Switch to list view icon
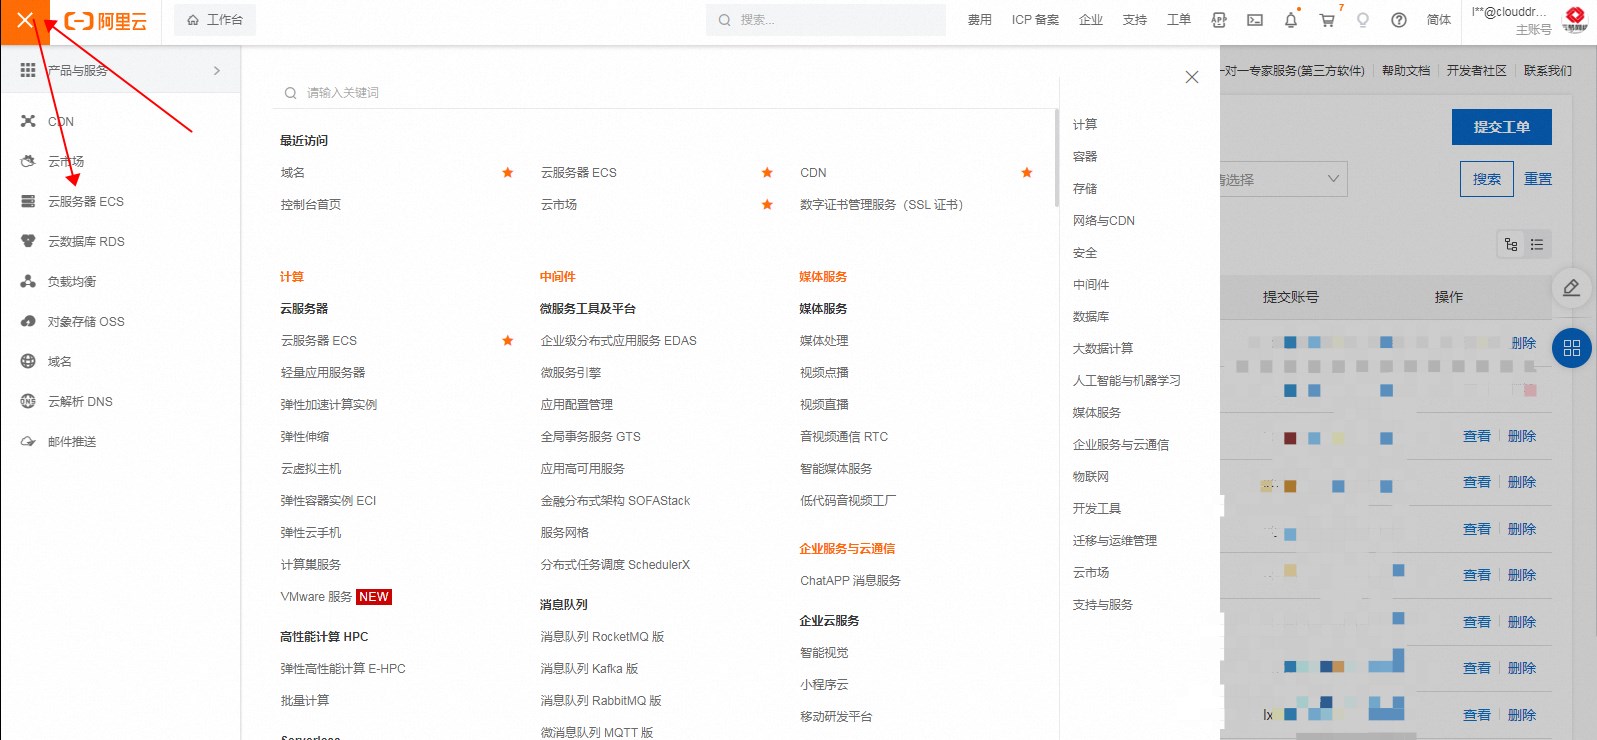Image resolution: width=1597 pixels, height=740 pixels. 1537,244
